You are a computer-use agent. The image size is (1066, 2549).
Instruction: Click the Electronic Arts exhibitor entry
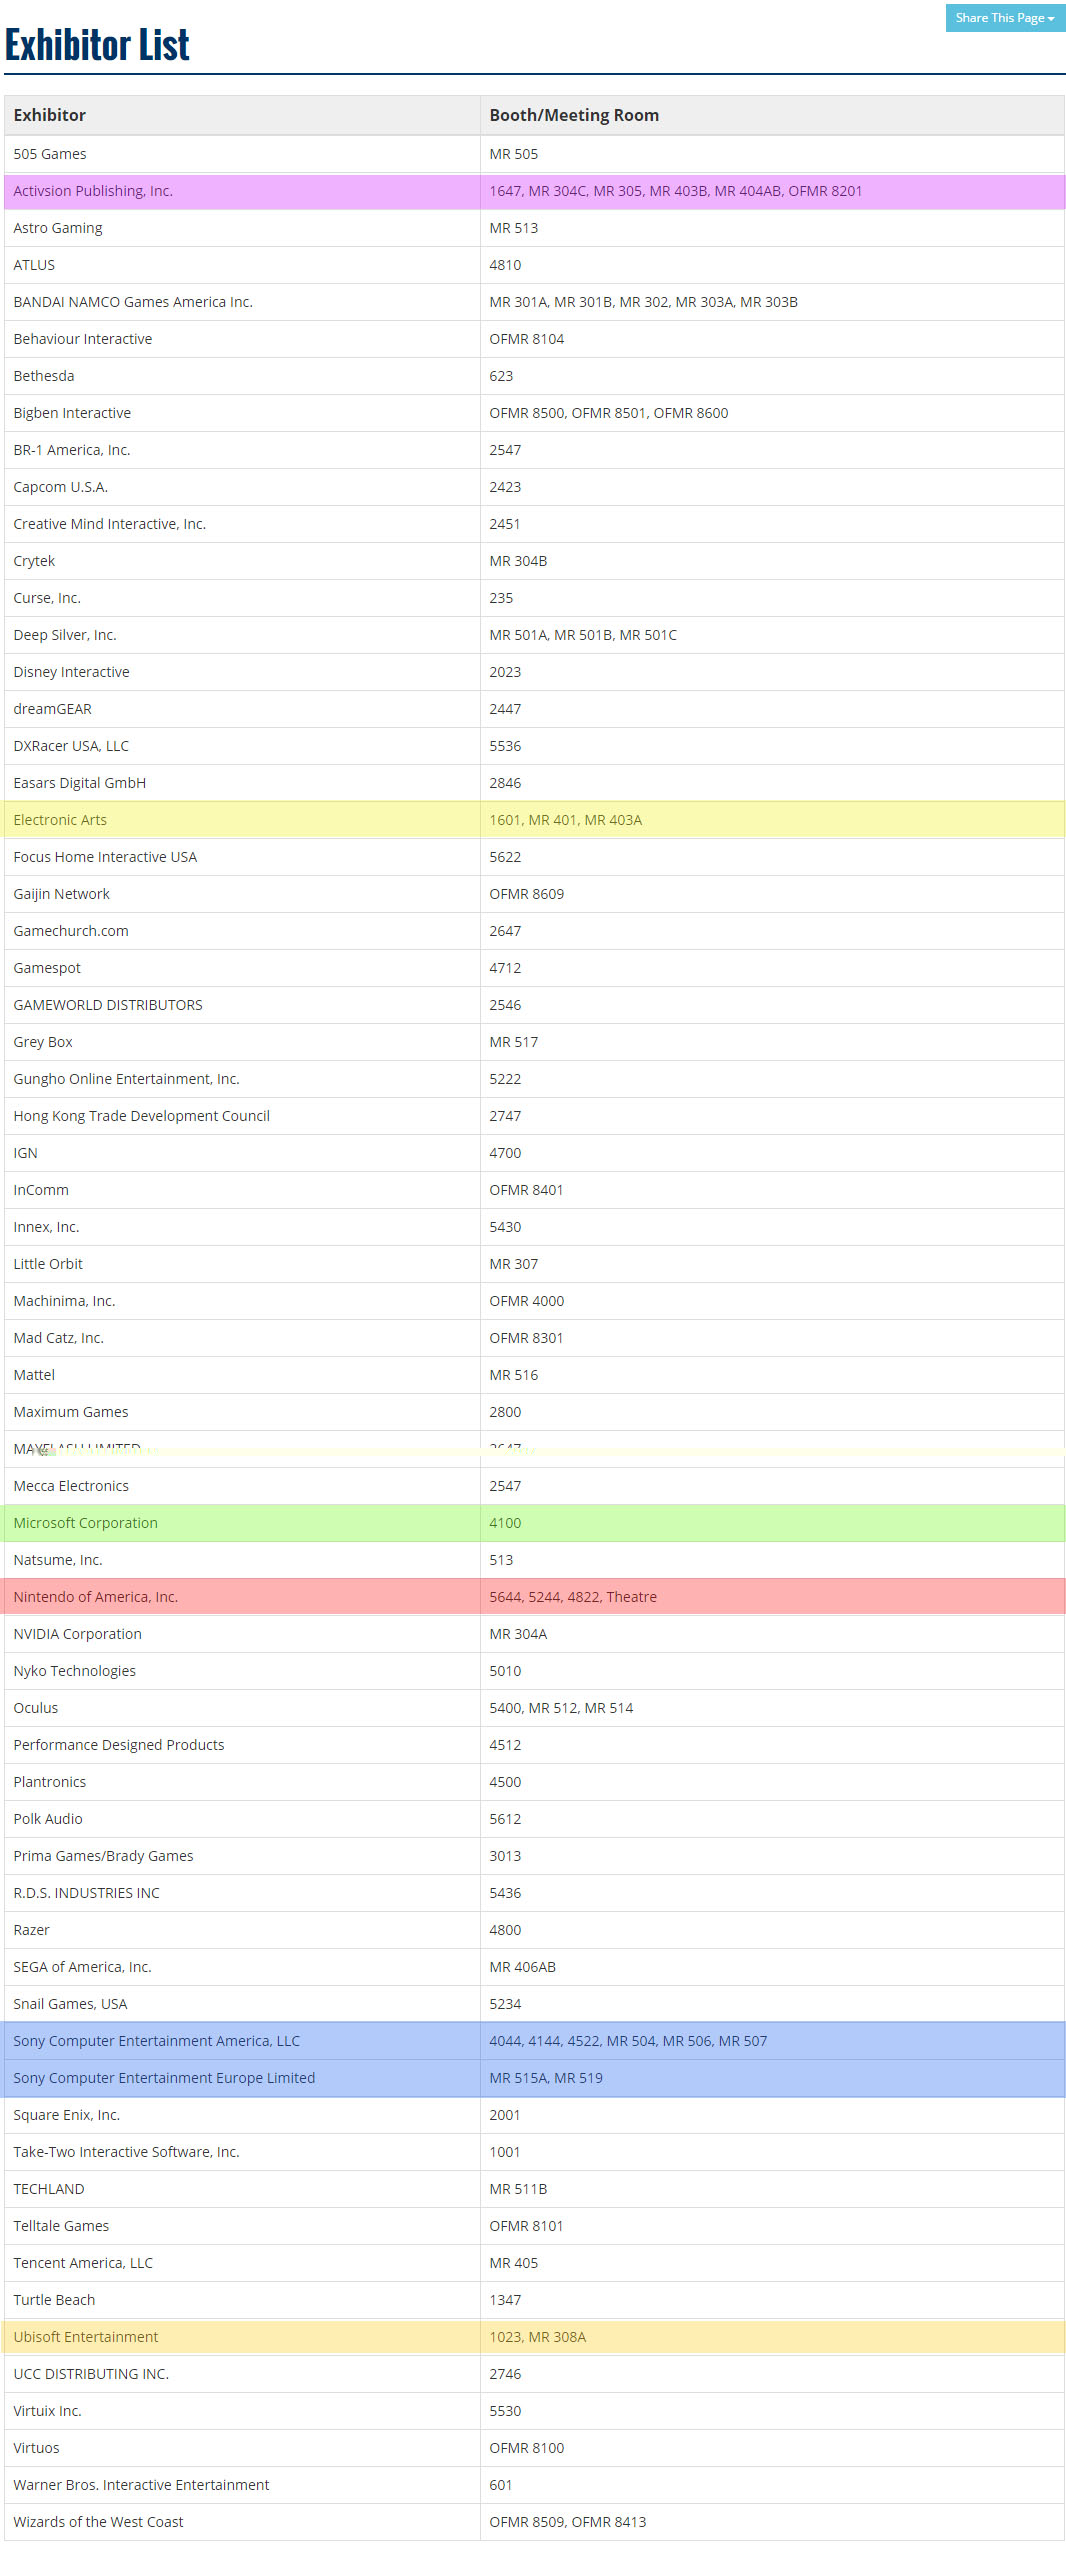pos(60,820)
